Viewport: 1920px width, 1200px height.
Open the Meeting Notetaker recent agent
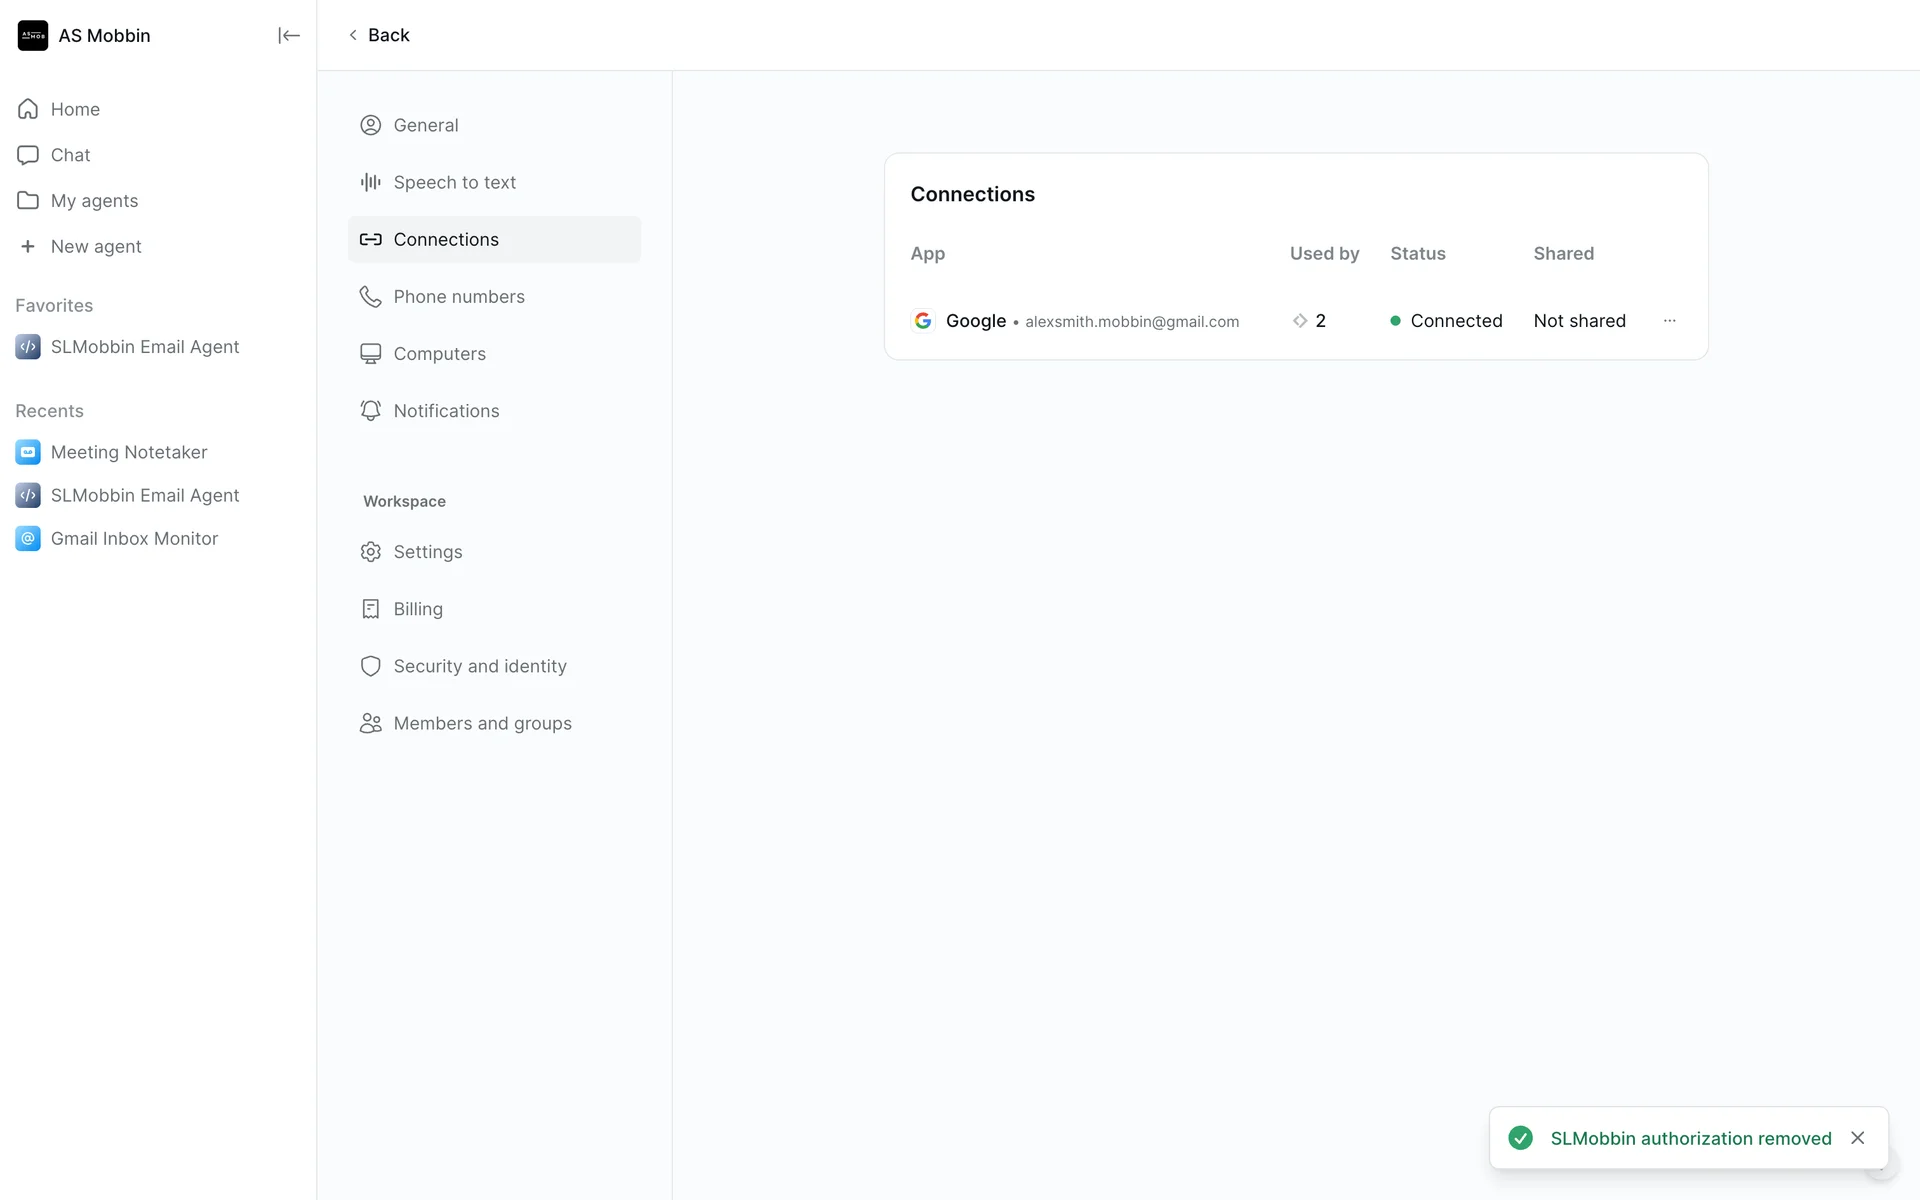click(x=129, y=452)
